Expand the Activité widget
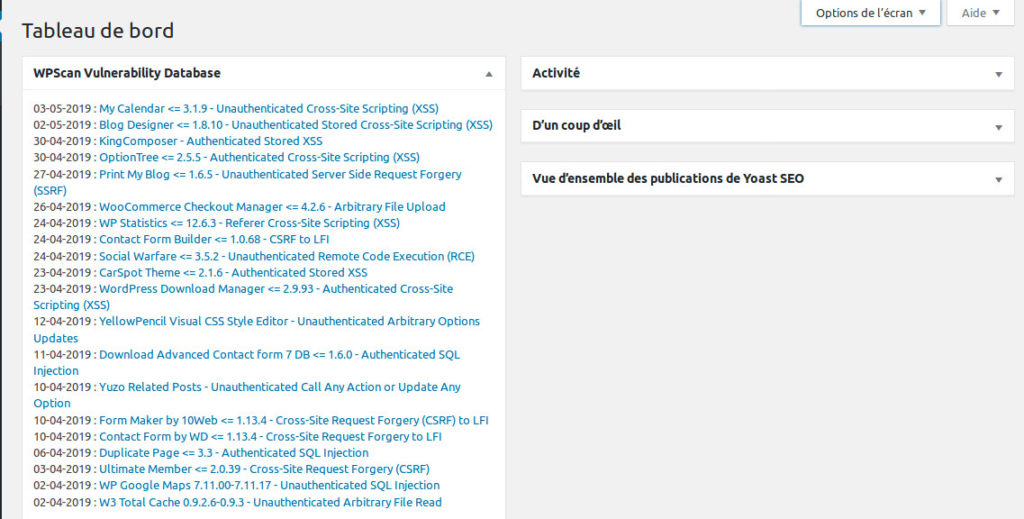 point(999,74)
